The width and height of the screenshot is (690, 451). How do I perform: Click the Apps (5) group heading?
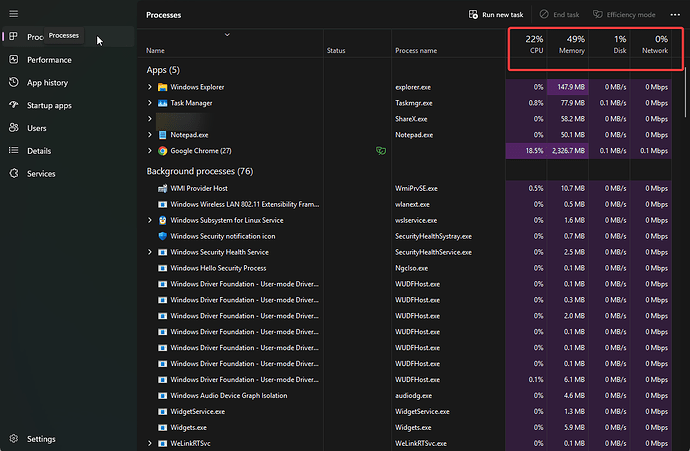coord(163,70)
